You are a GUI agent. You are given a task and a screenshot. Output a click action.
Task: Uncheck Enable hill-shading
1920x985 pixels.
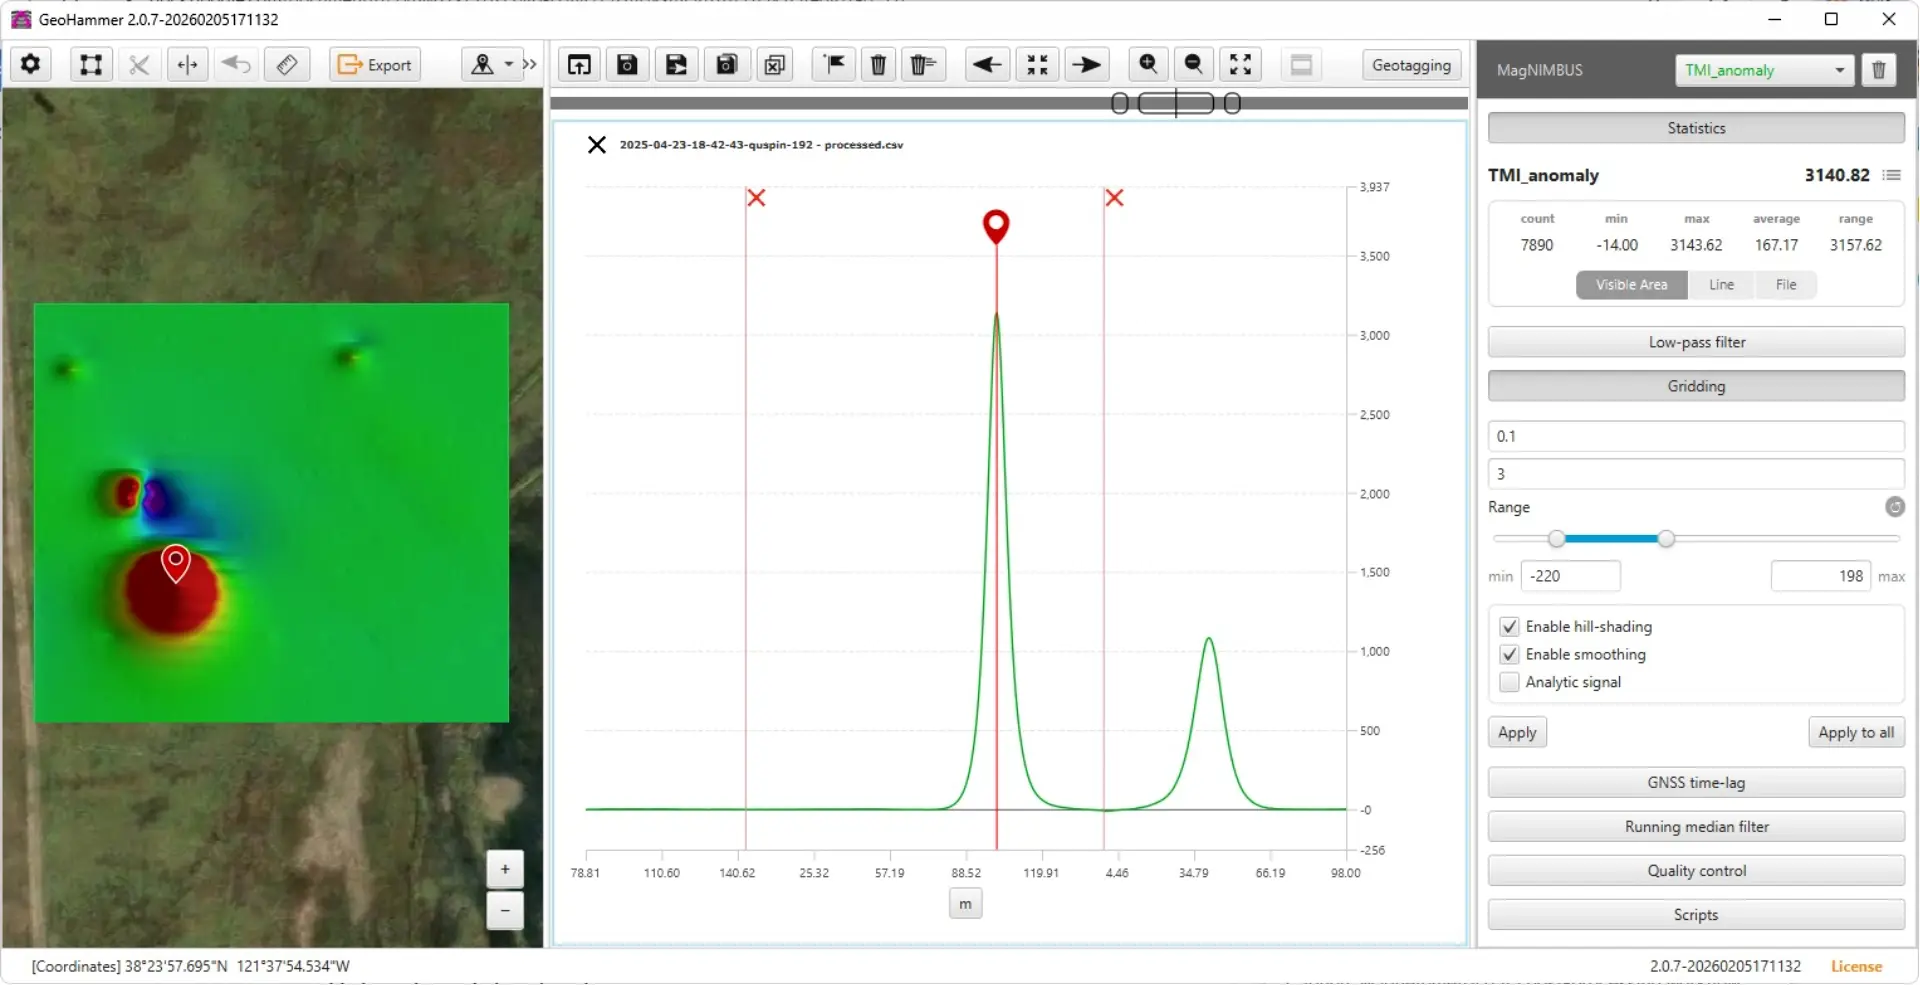tap(1509, 627)
